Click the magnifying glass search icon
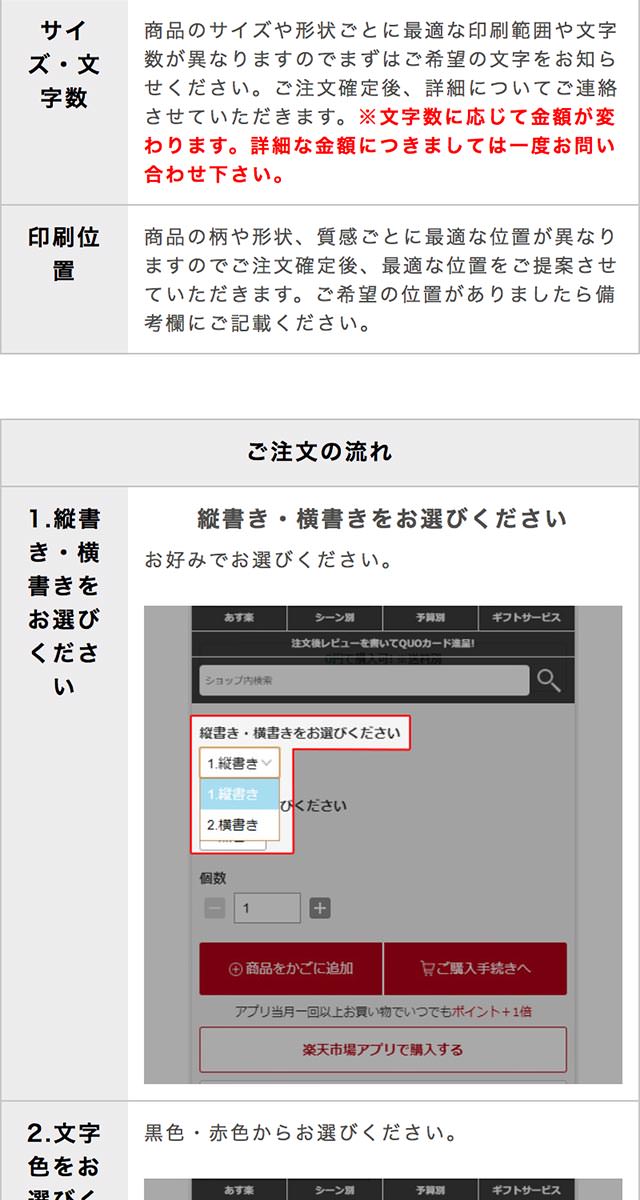Viewport: 640px width, 1200px height. [x=548, y=680]
